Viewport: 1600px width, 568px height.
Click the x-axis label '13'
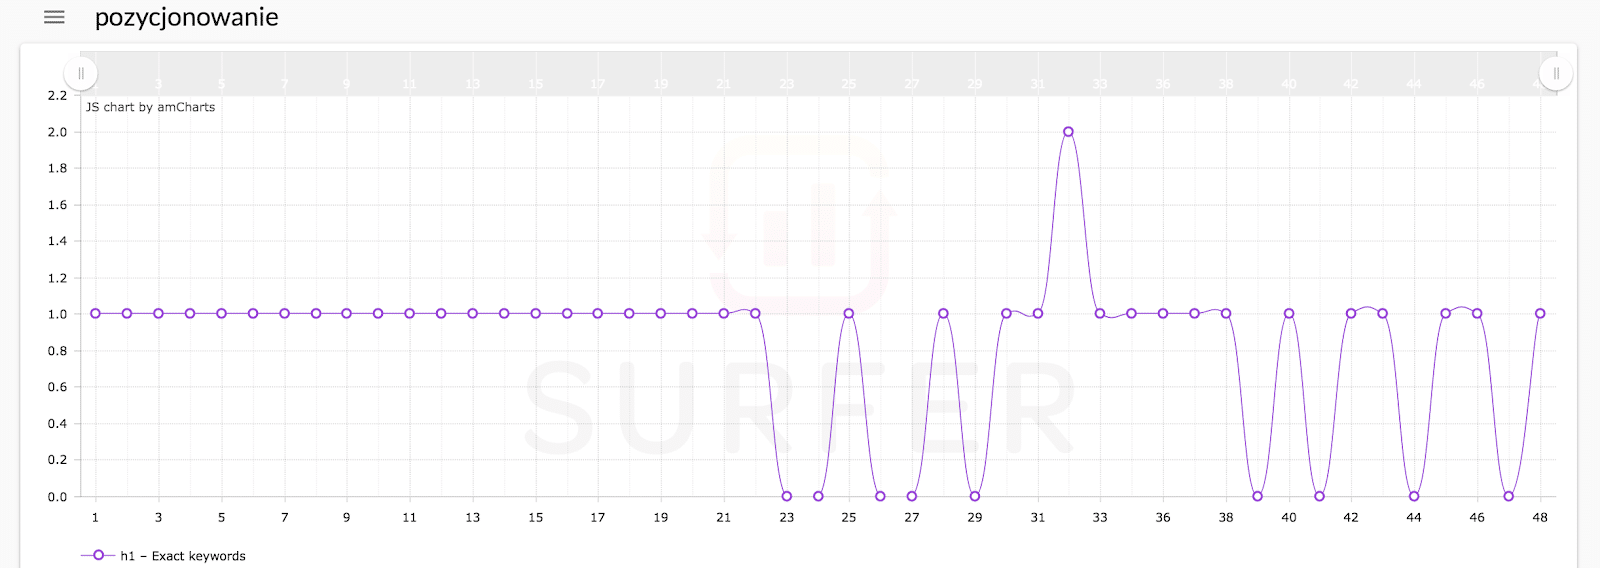click(472, 518)
